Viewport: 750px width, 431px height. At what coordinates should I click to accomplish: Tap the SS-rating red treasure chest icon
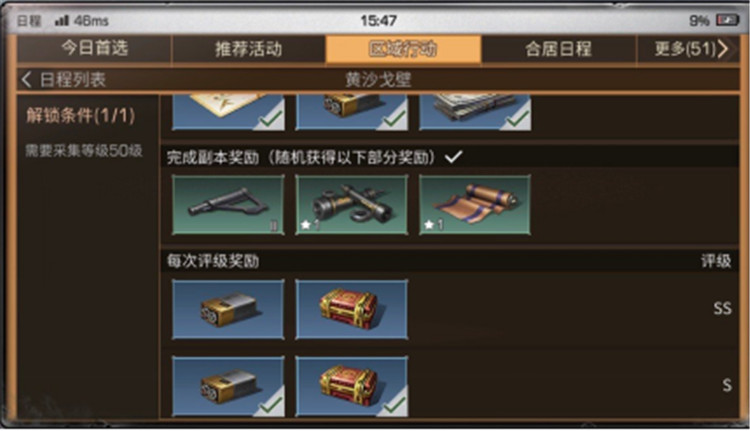pyautogui.click(x=352, y=309)
